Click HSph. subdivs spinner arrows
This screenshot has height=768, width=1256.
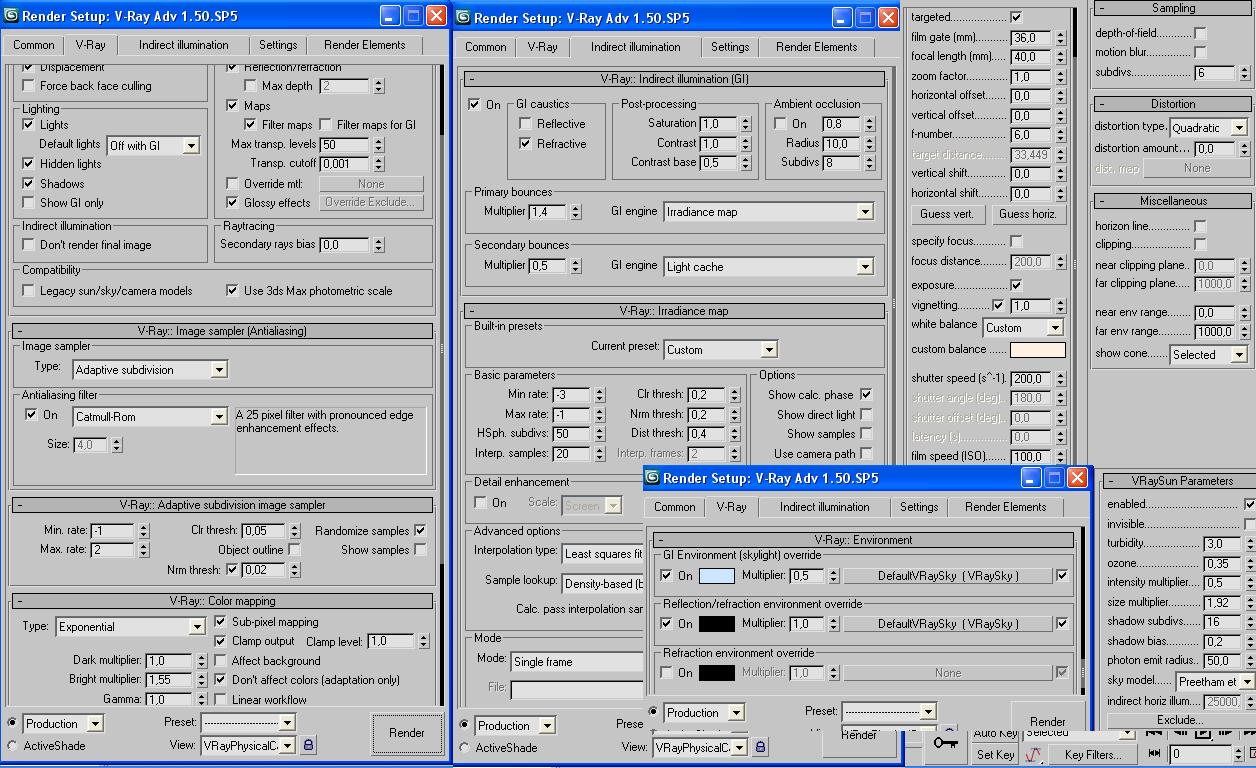pos(599,434)
